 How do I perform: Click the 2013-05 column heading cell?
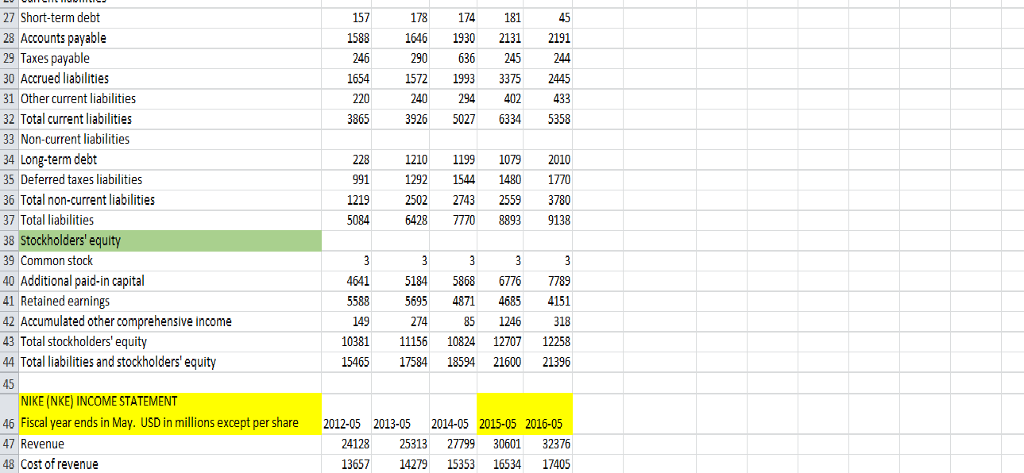pos(400,413)
